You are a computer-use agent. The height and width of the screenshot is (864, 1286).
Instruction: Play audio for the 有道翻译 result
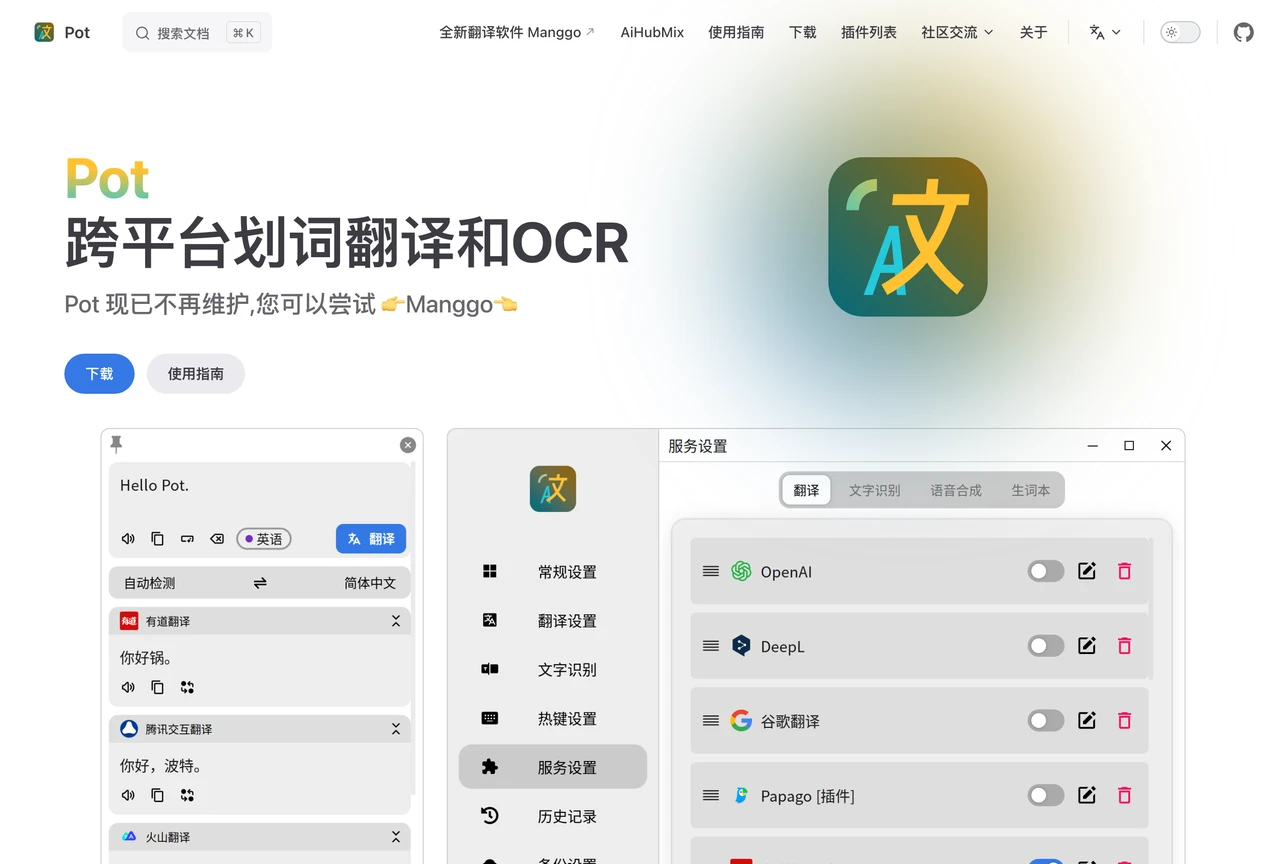[128, 687]
